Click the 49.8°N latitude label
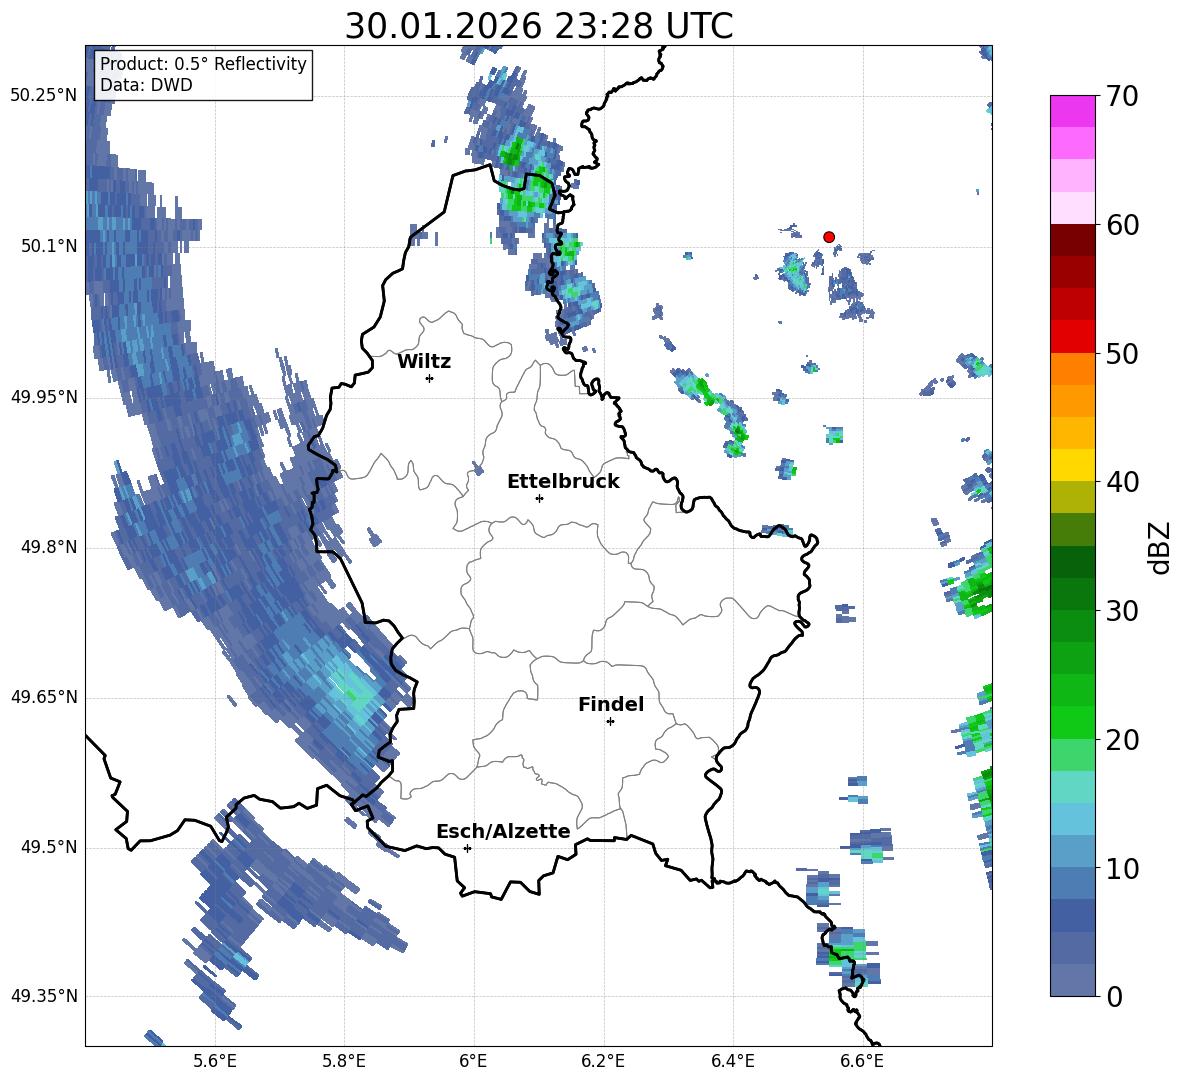Viewport: 1184px width, 1081px height. 49,547
